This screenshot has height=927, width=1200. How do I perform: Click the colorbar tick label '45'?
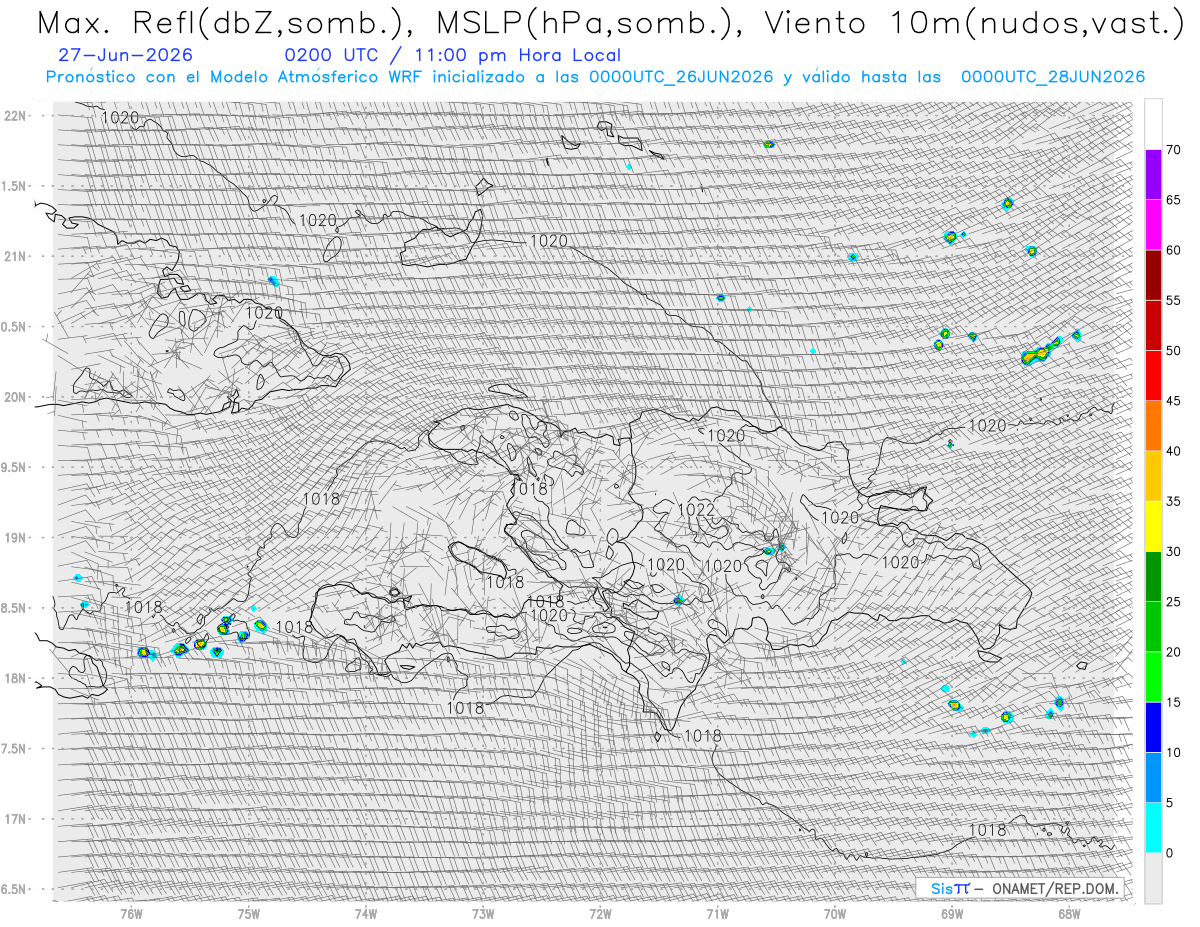pyautogui.click(x=1174, y=401)
